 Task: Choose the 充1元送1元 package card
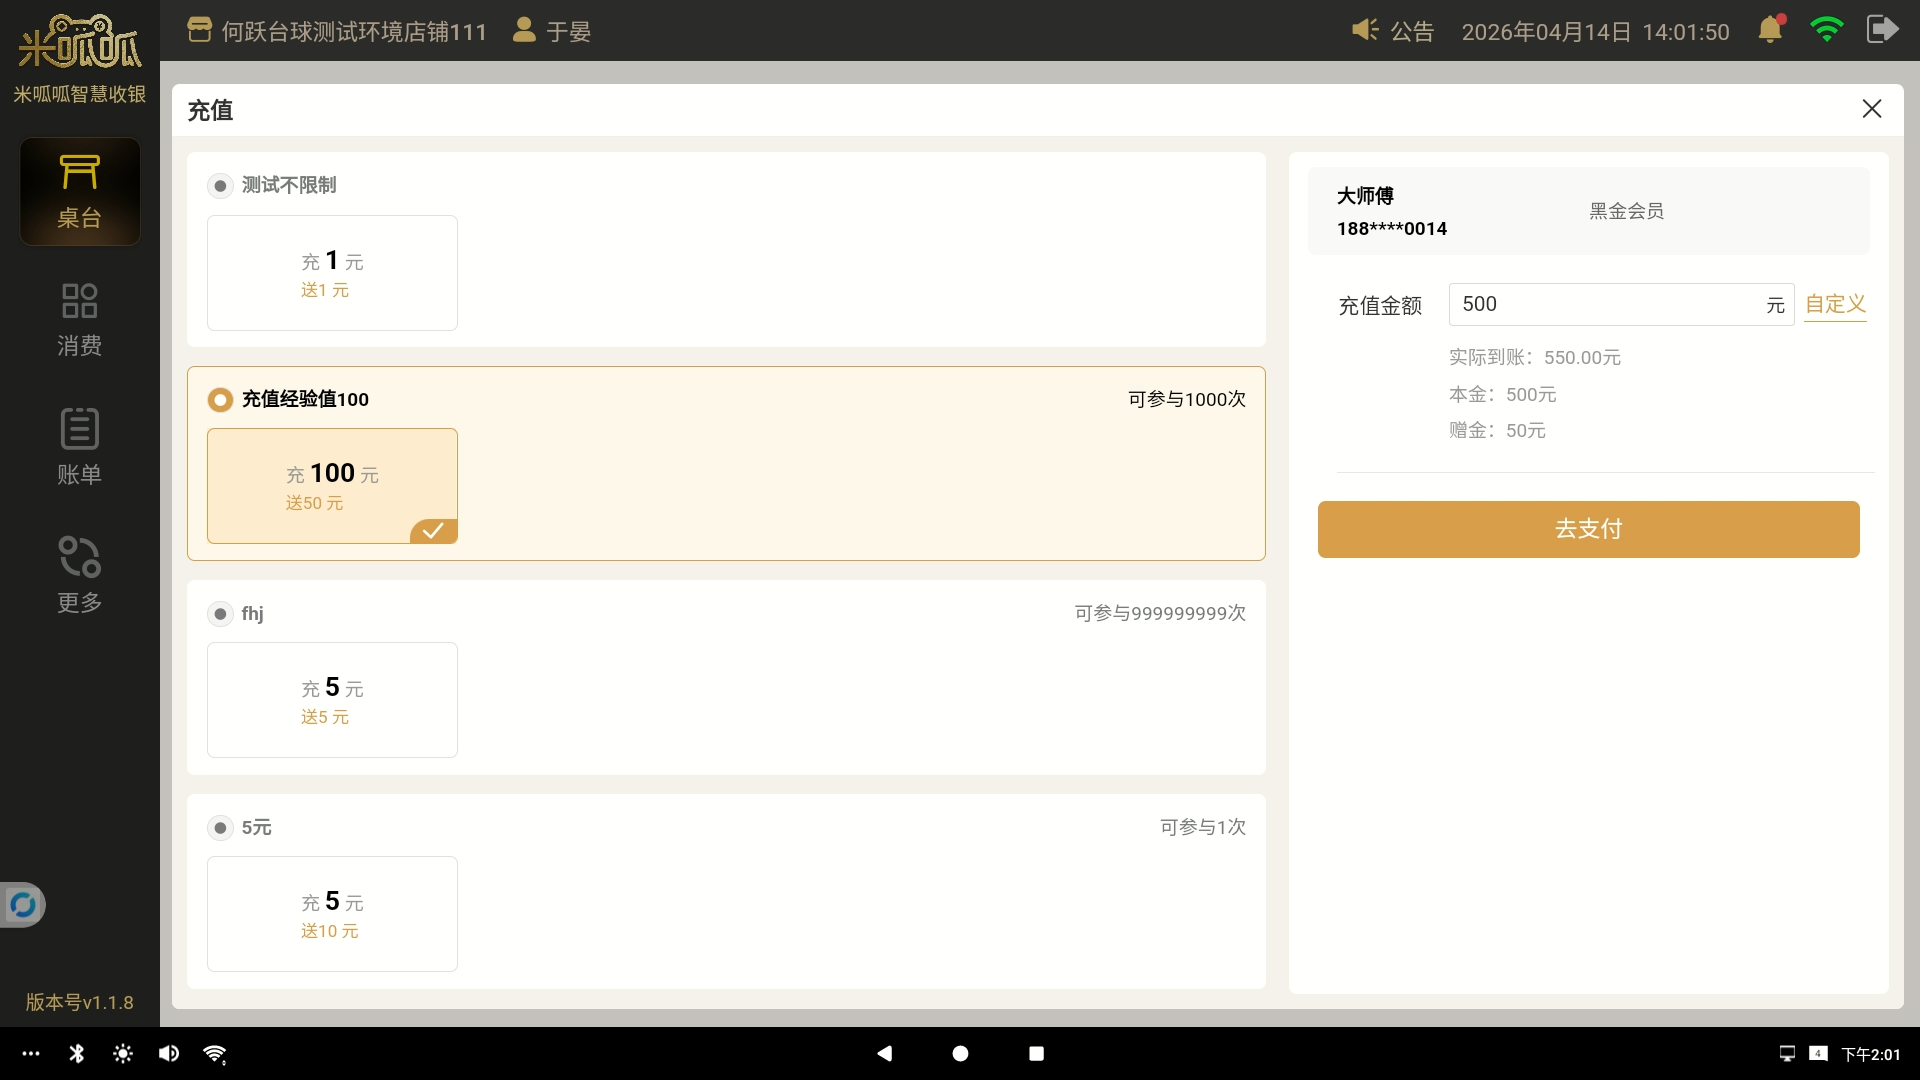coord(332,273)
